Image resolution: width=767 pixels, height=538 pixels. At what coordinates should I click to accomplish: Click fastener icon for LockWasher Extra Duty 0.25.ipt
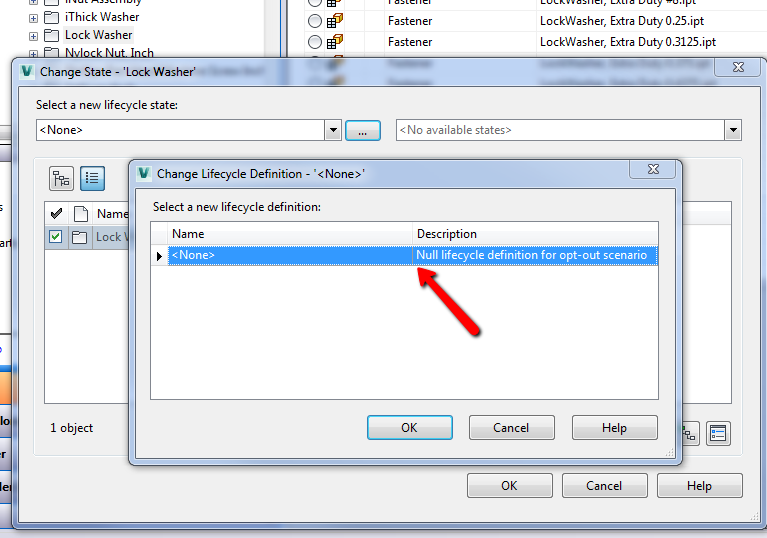point(335,21)
